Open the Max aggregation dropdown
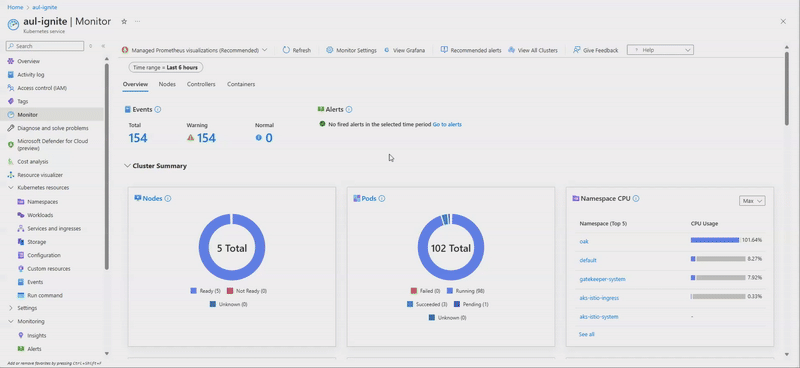The image size is (800, 368). click(x=752, y=201)
